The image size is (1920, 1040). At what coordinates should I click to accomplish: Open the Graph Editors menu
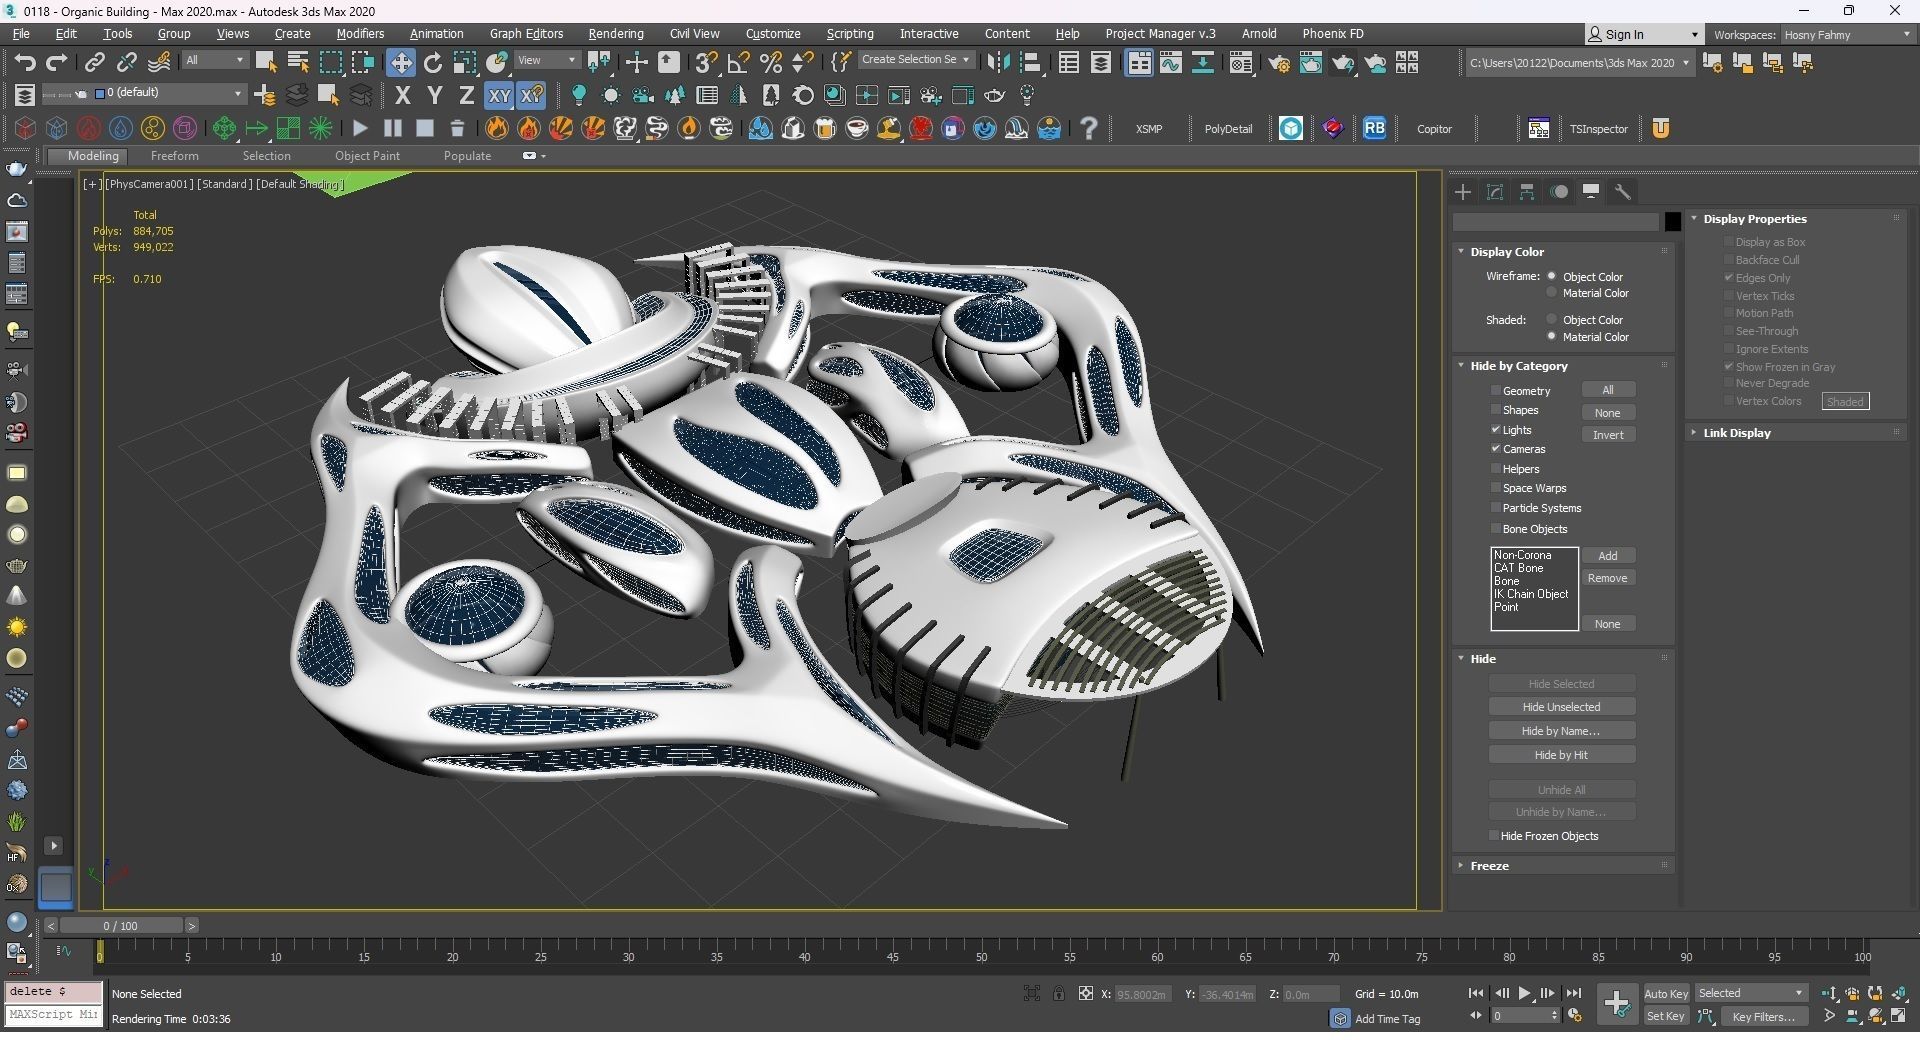coord(526,34)
